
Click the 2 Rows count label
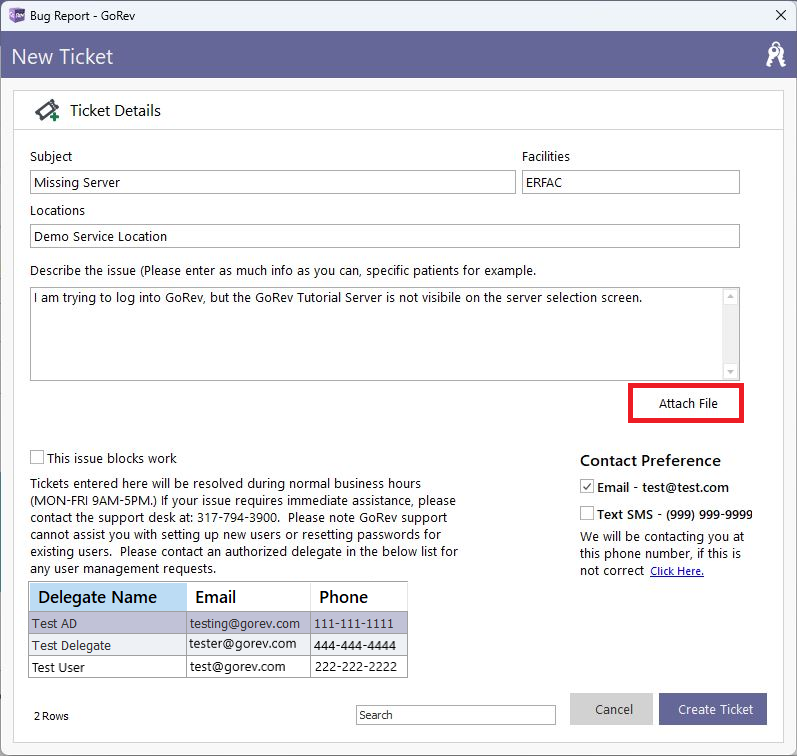[51, 716]
